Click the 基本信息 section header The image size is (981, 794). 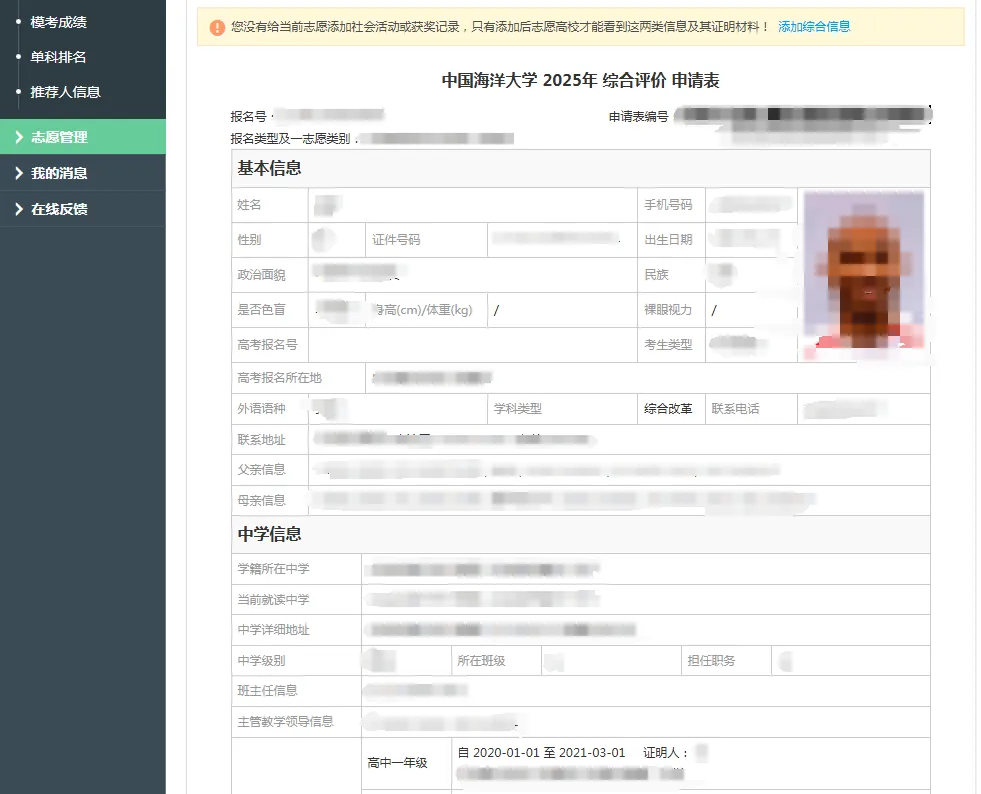tap(269, 168)
